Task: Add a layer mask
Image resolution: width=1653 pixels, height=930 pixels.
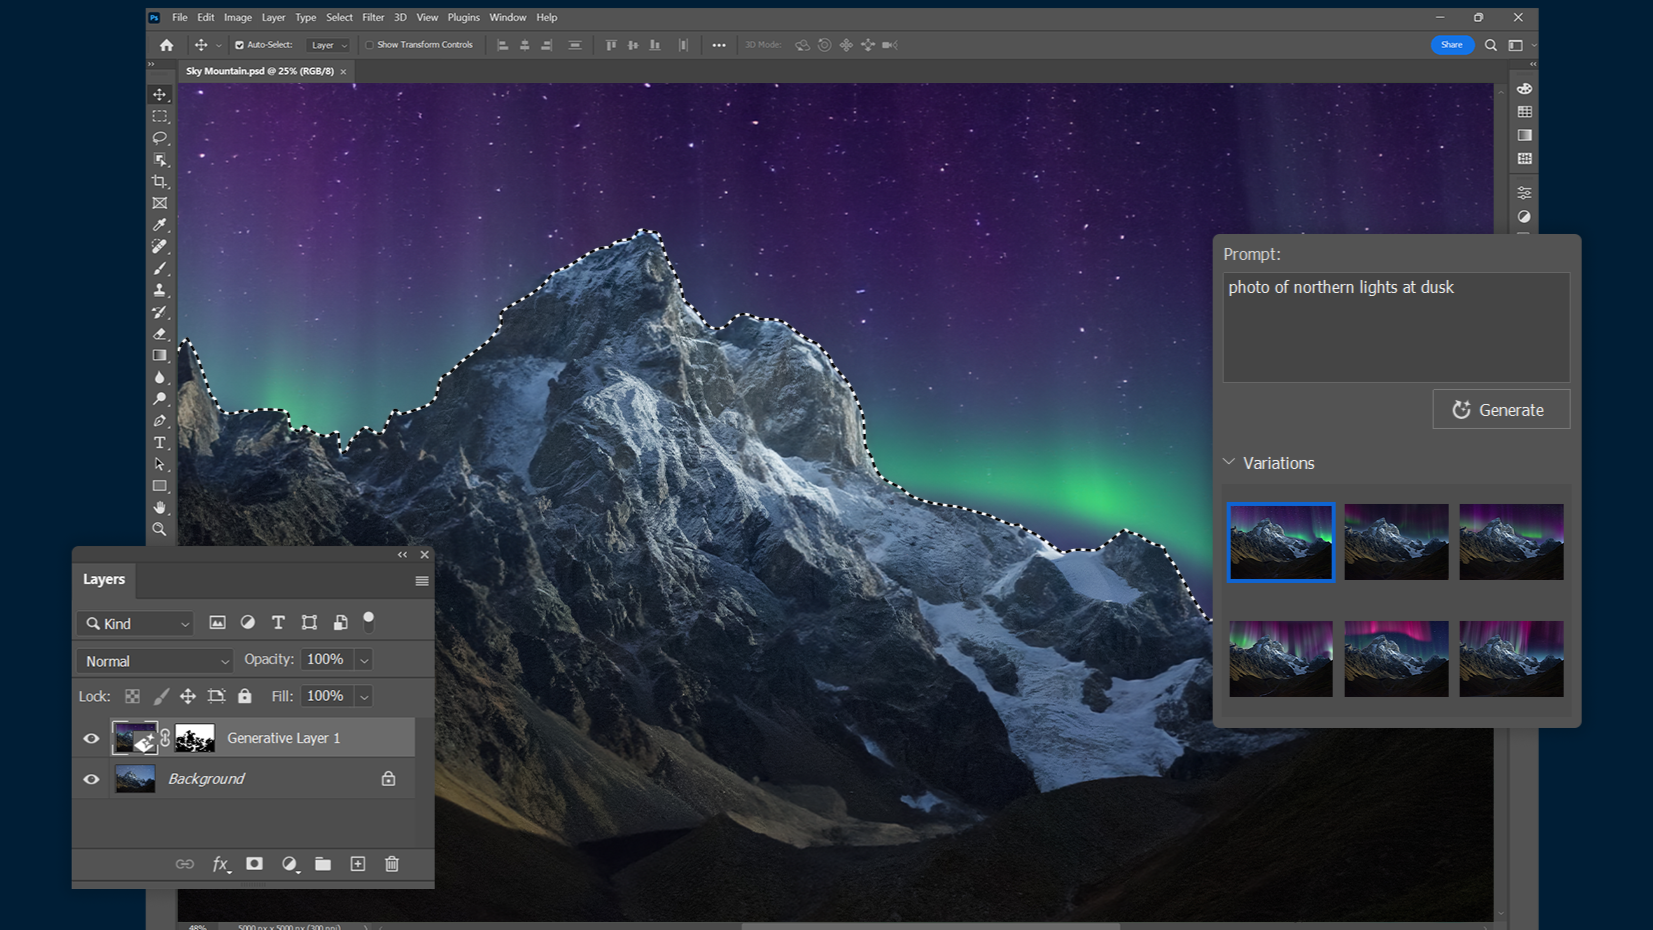Action: click(255, 864)
